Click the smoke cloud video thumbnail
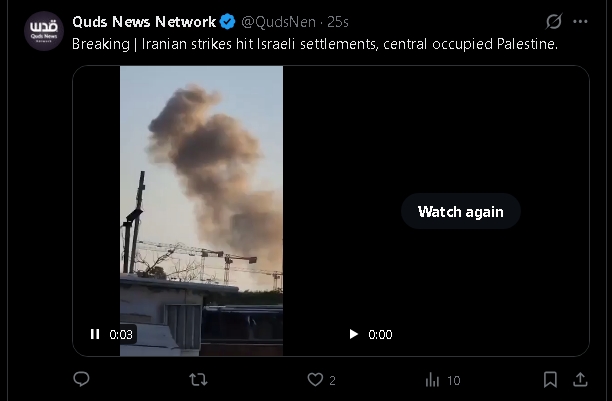612x401 pixels. pyautogui.click(x=201, y=211)
